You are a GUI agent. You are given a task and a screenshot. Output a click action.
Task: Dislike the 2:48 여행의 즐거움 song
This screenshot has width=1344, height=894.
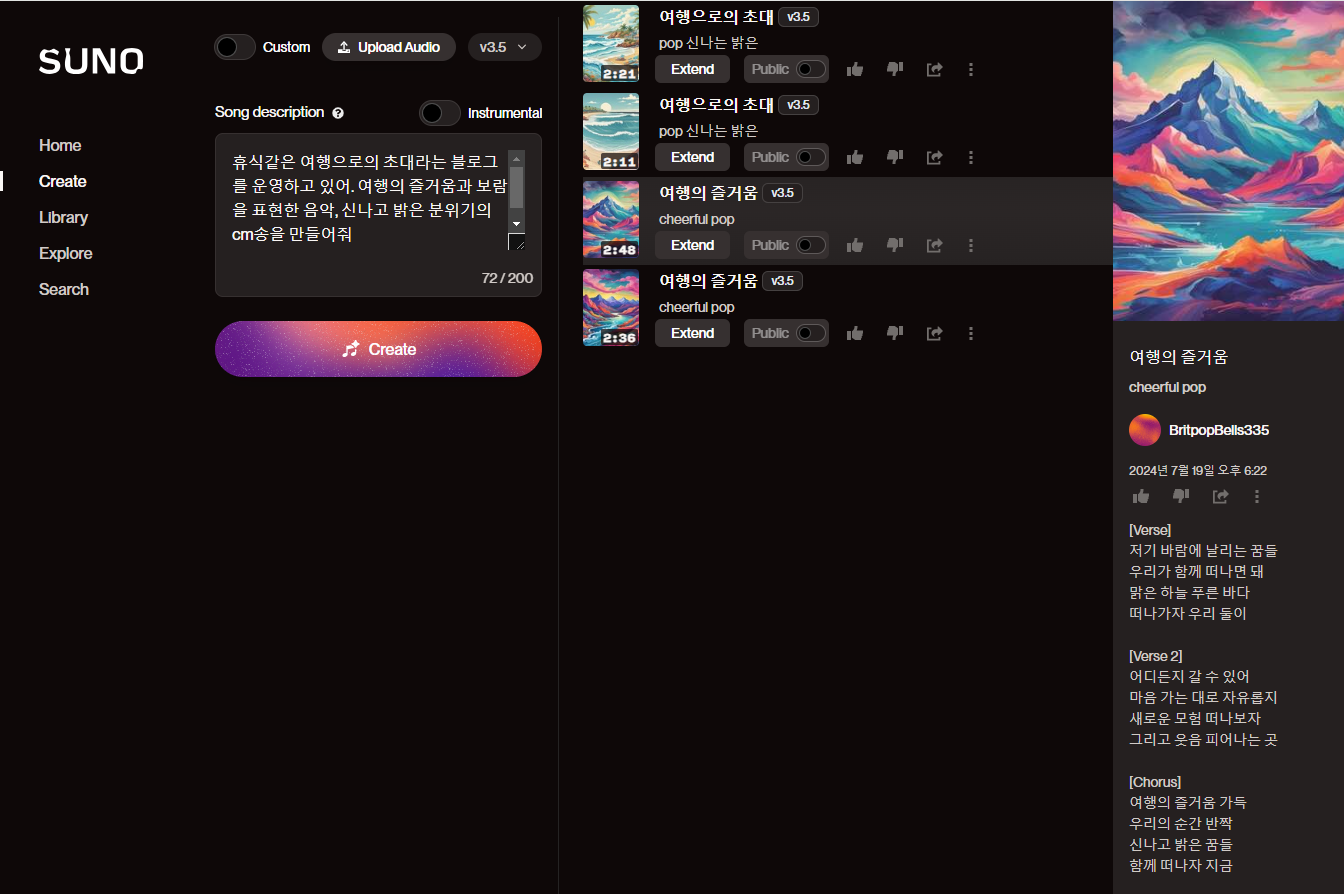click(x=895, y=245)
